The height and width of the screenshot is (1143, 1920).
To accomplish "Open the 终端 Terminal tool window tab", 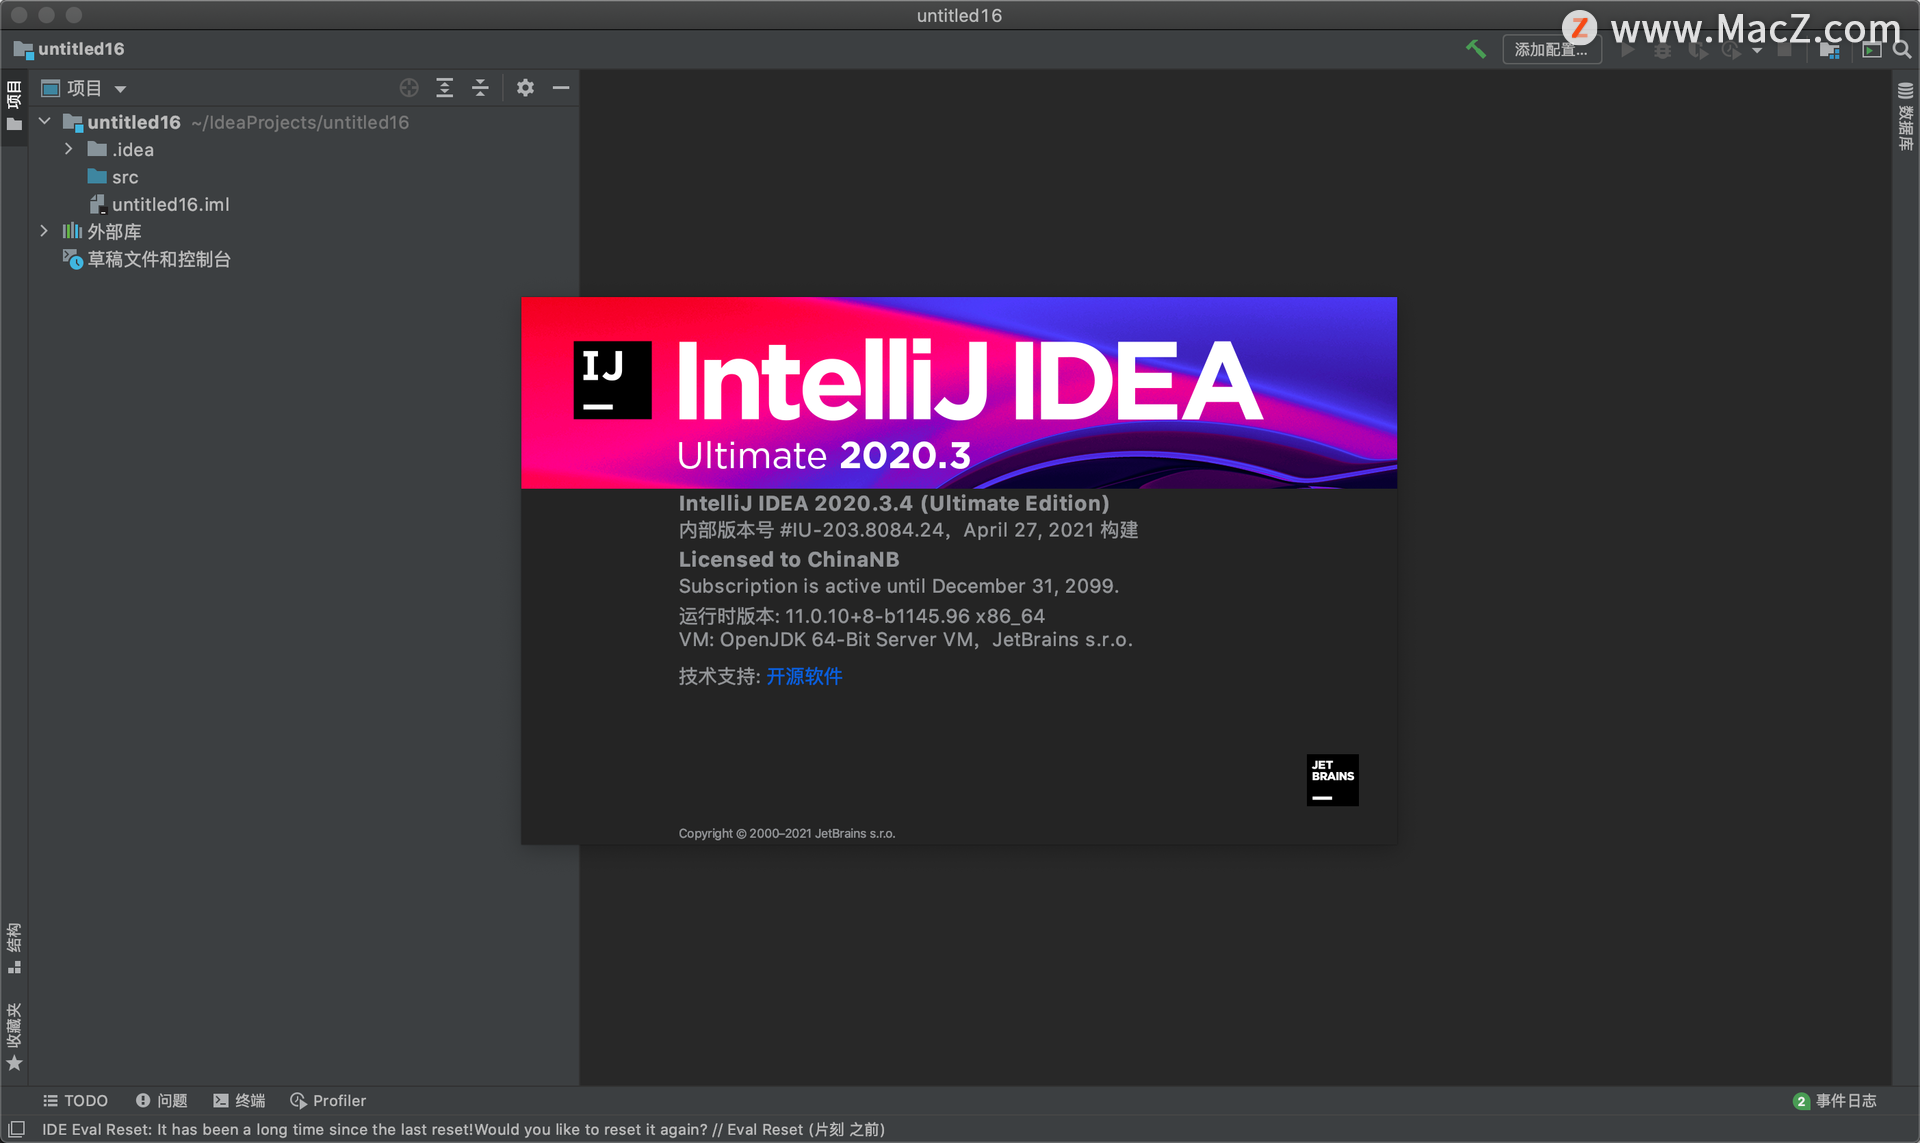I will point(239,1100).
